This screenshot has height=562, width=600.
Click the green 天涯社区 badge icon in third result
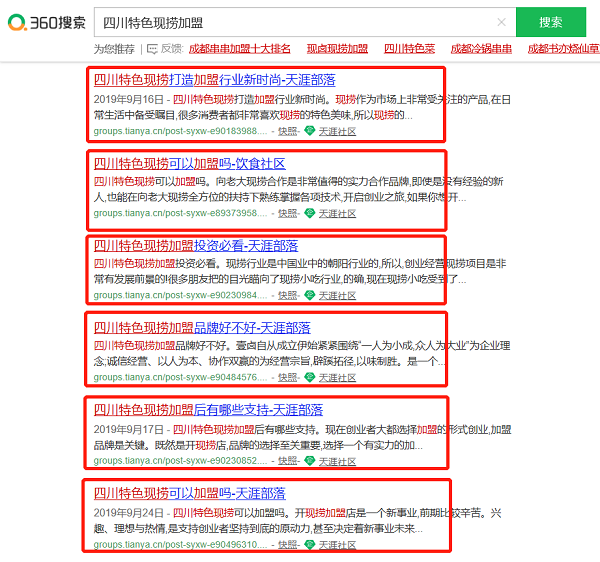[310, 296]
